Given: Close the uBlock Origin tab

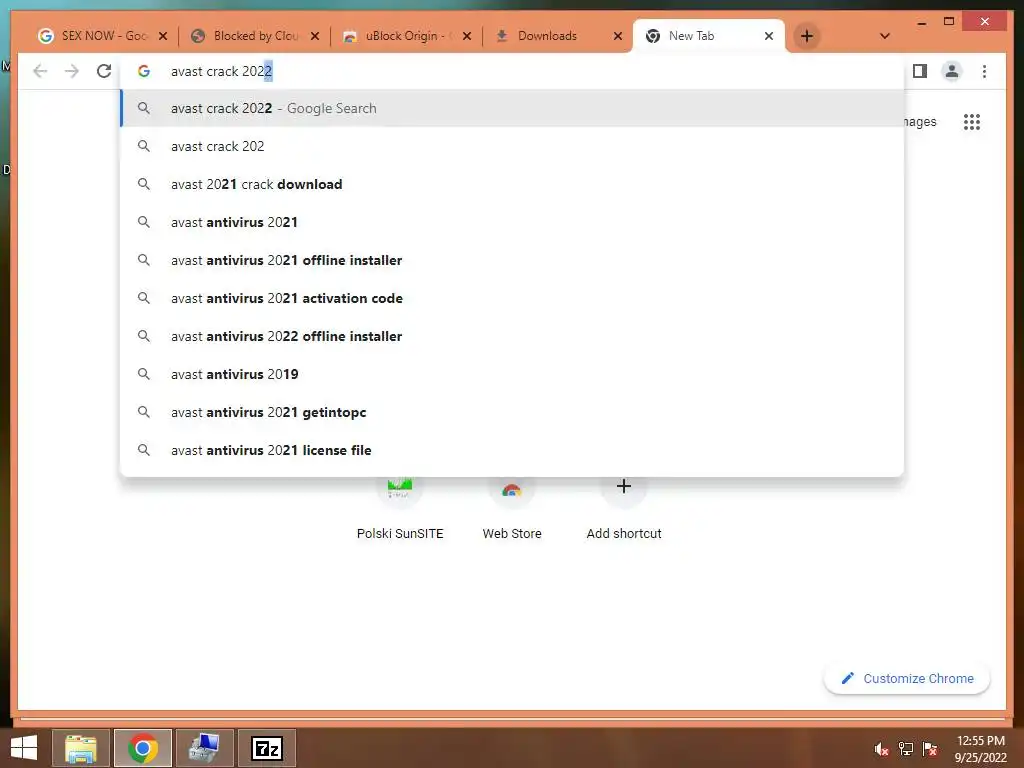Looking at the screenshot, I should coord(467,37).
